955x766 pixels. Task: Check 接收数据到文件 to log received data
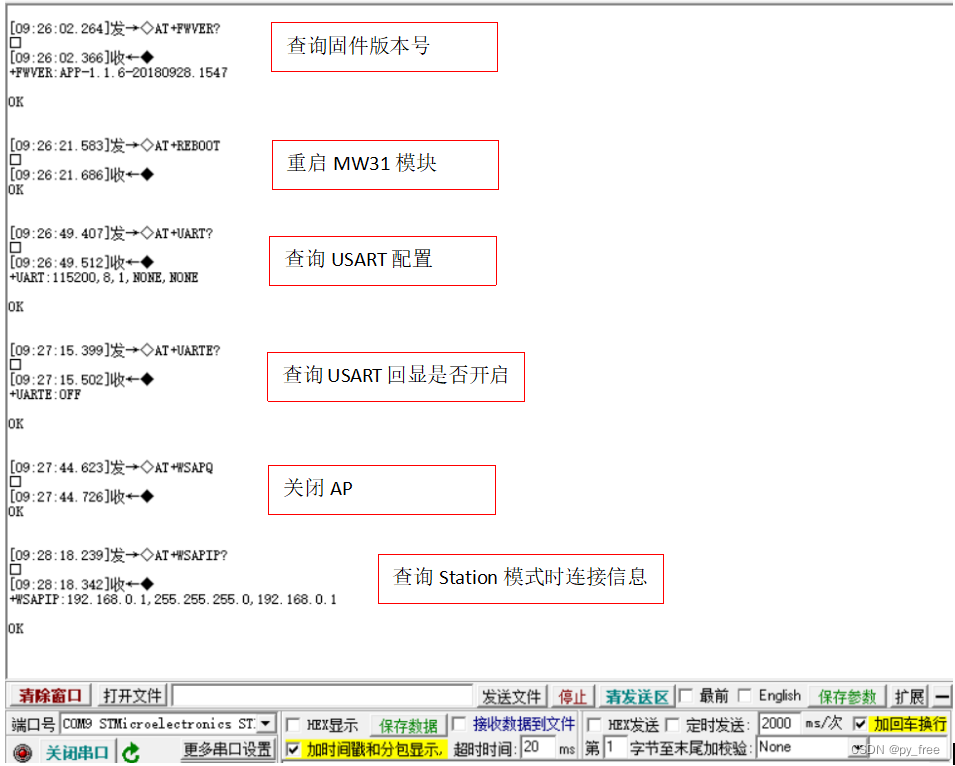[458, 725]
